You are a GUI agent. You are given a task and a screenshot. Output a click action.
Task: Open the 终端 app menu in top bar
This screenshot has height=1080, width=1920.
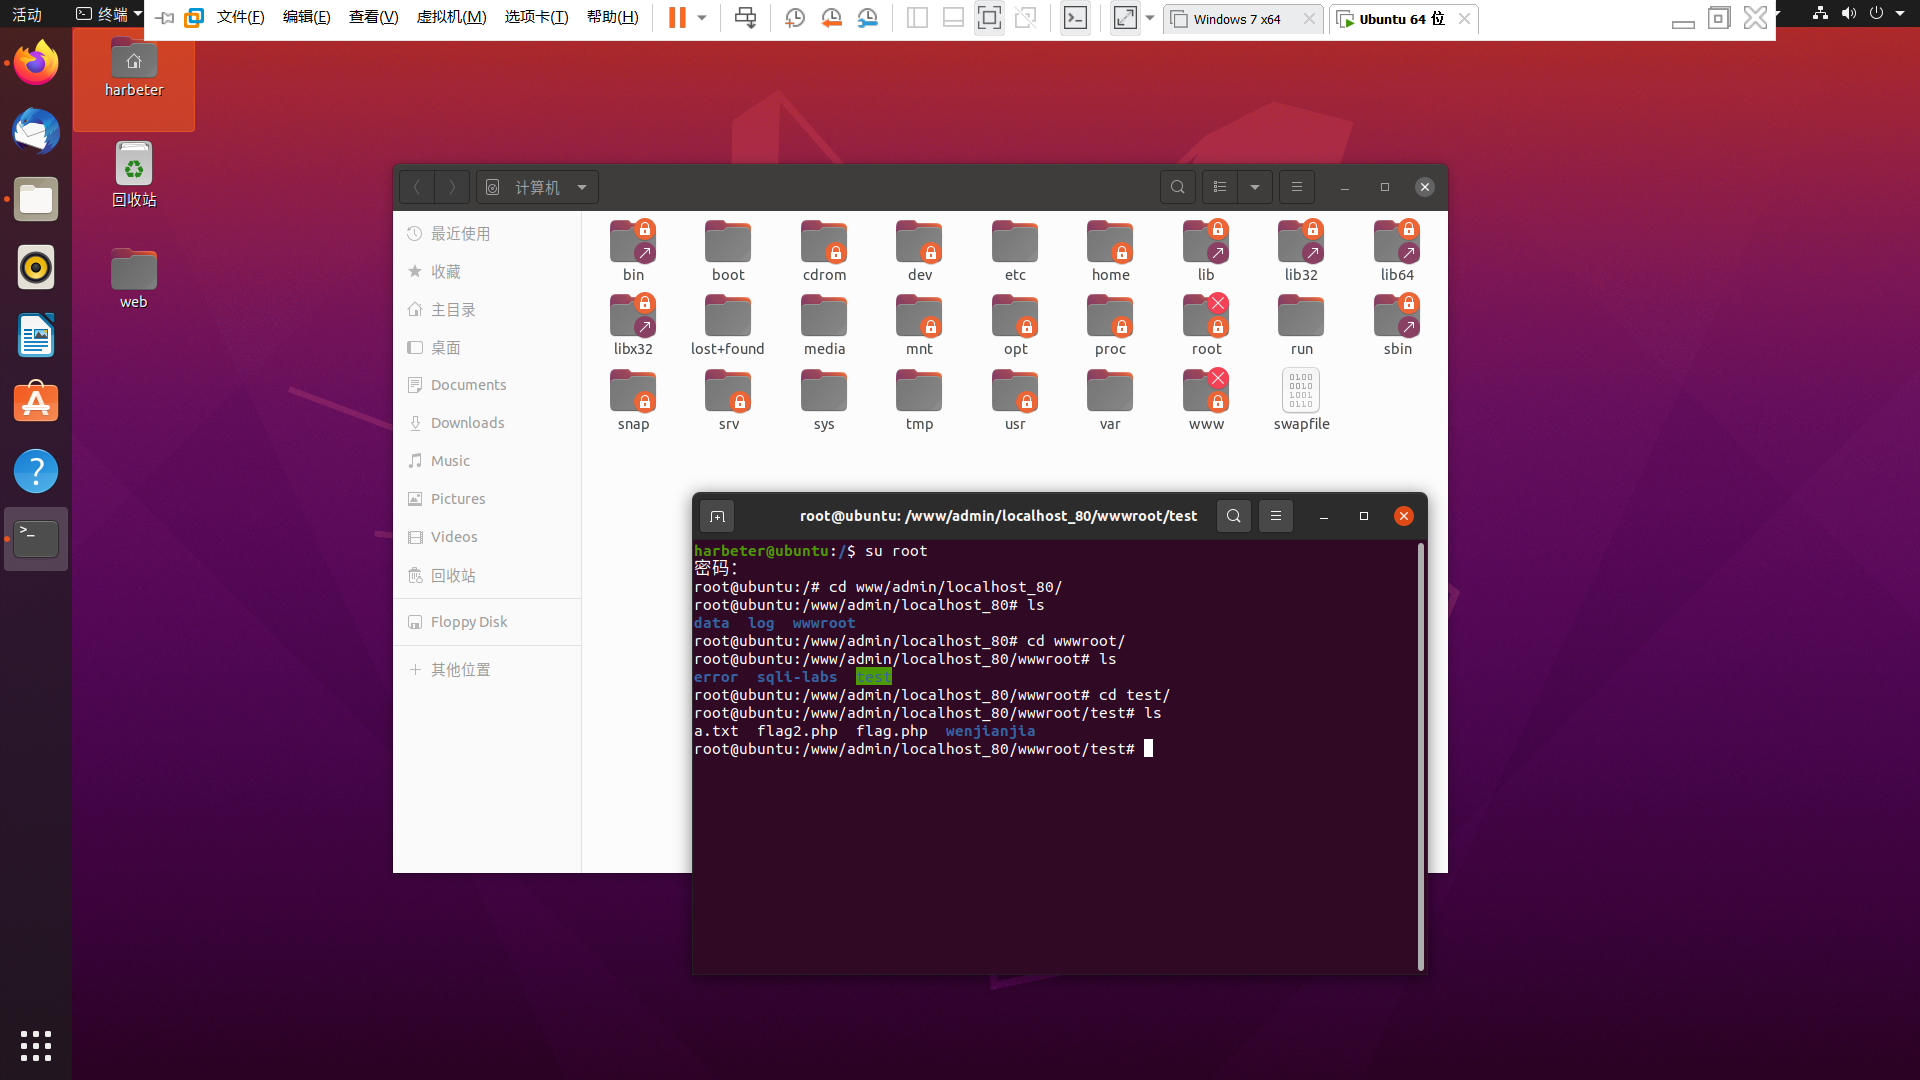click(x=108, y=14)
